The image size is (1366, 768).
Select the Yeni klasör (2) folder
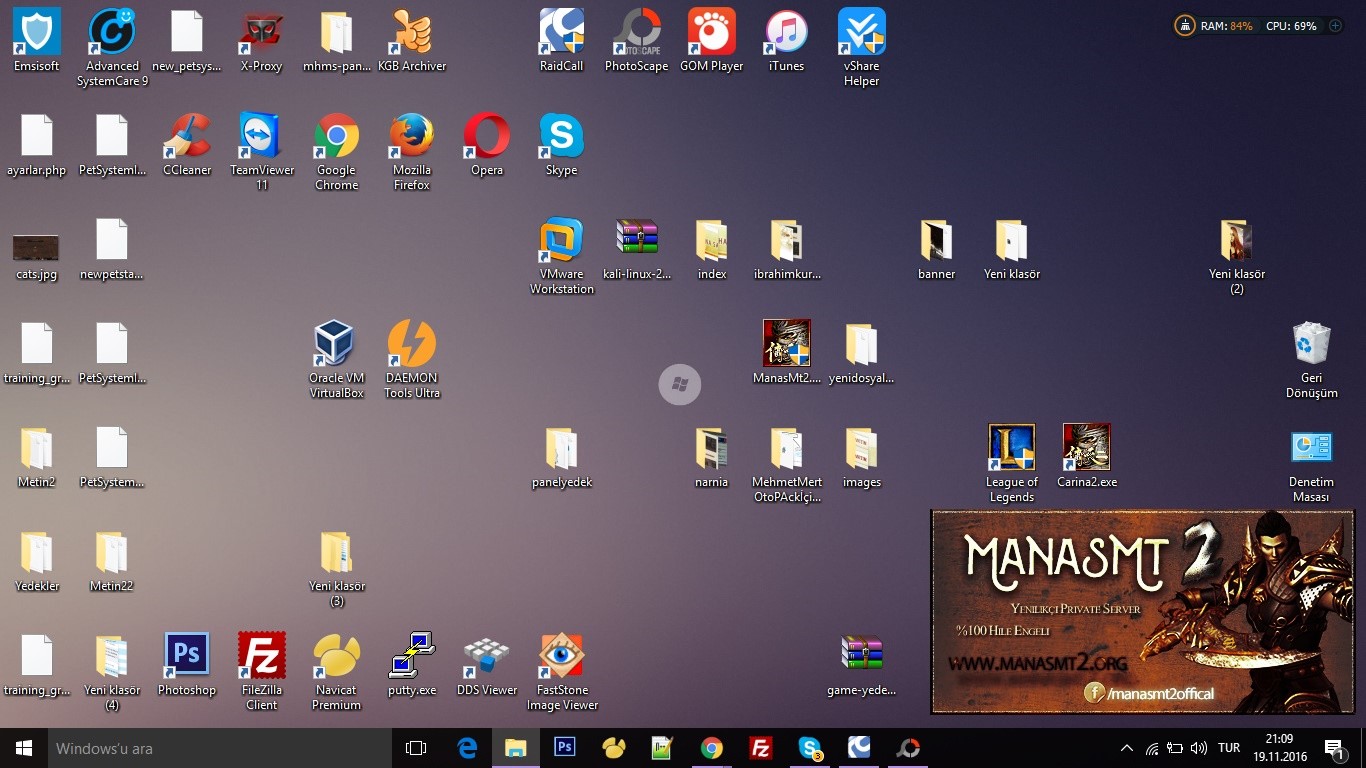point(1237,255)
